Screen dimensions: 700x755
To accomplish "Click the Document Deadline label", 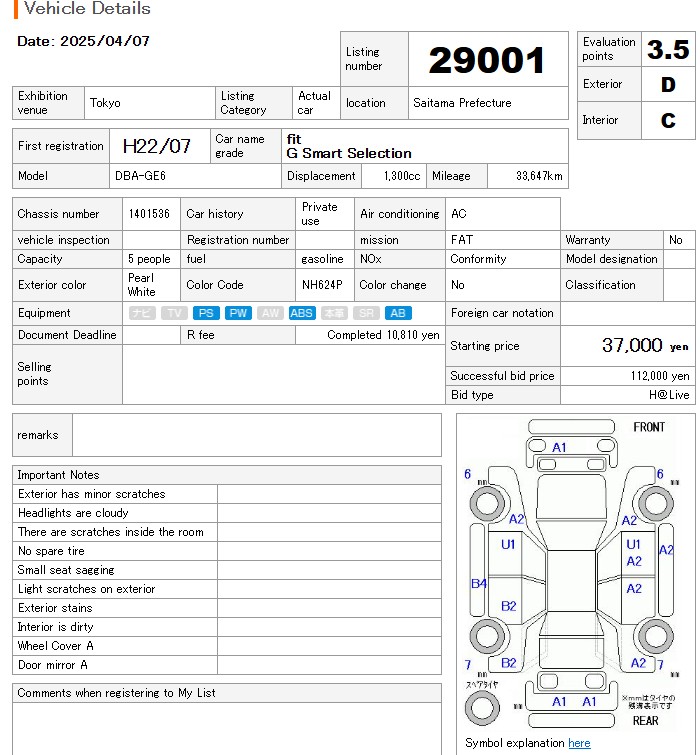I will 67,335.
